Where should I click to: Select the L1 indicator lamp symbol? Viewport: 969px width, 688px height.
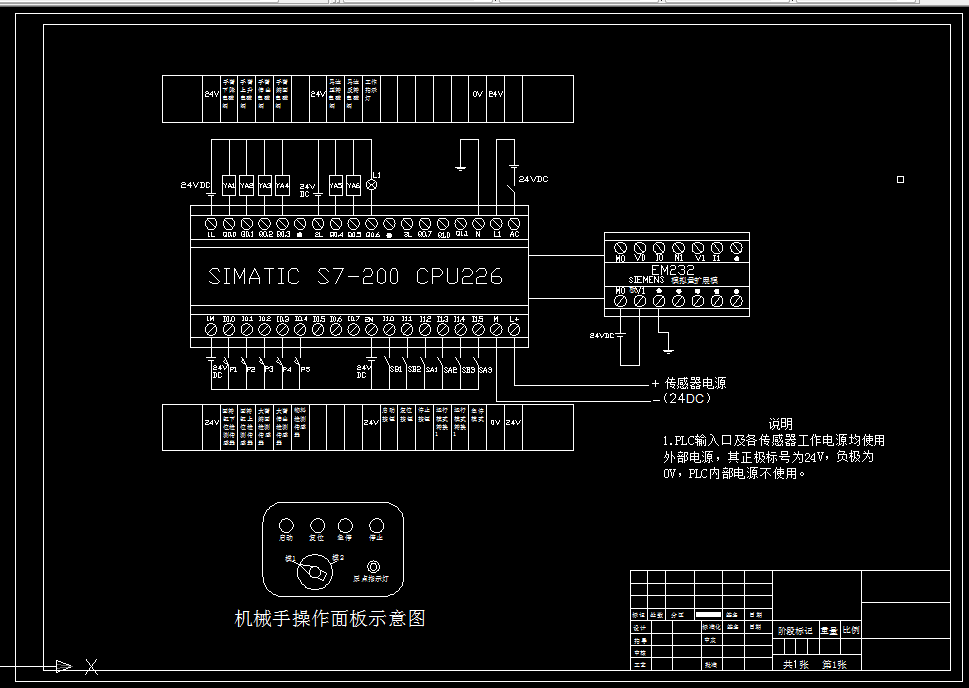371,184
